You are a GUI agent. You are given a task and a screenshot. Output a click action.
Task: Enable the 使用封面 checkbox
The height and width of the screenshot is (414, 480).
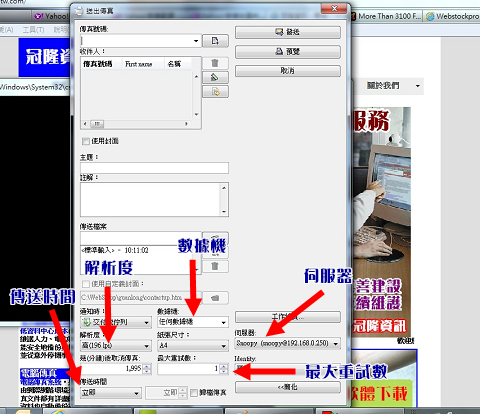coord(86,141)
